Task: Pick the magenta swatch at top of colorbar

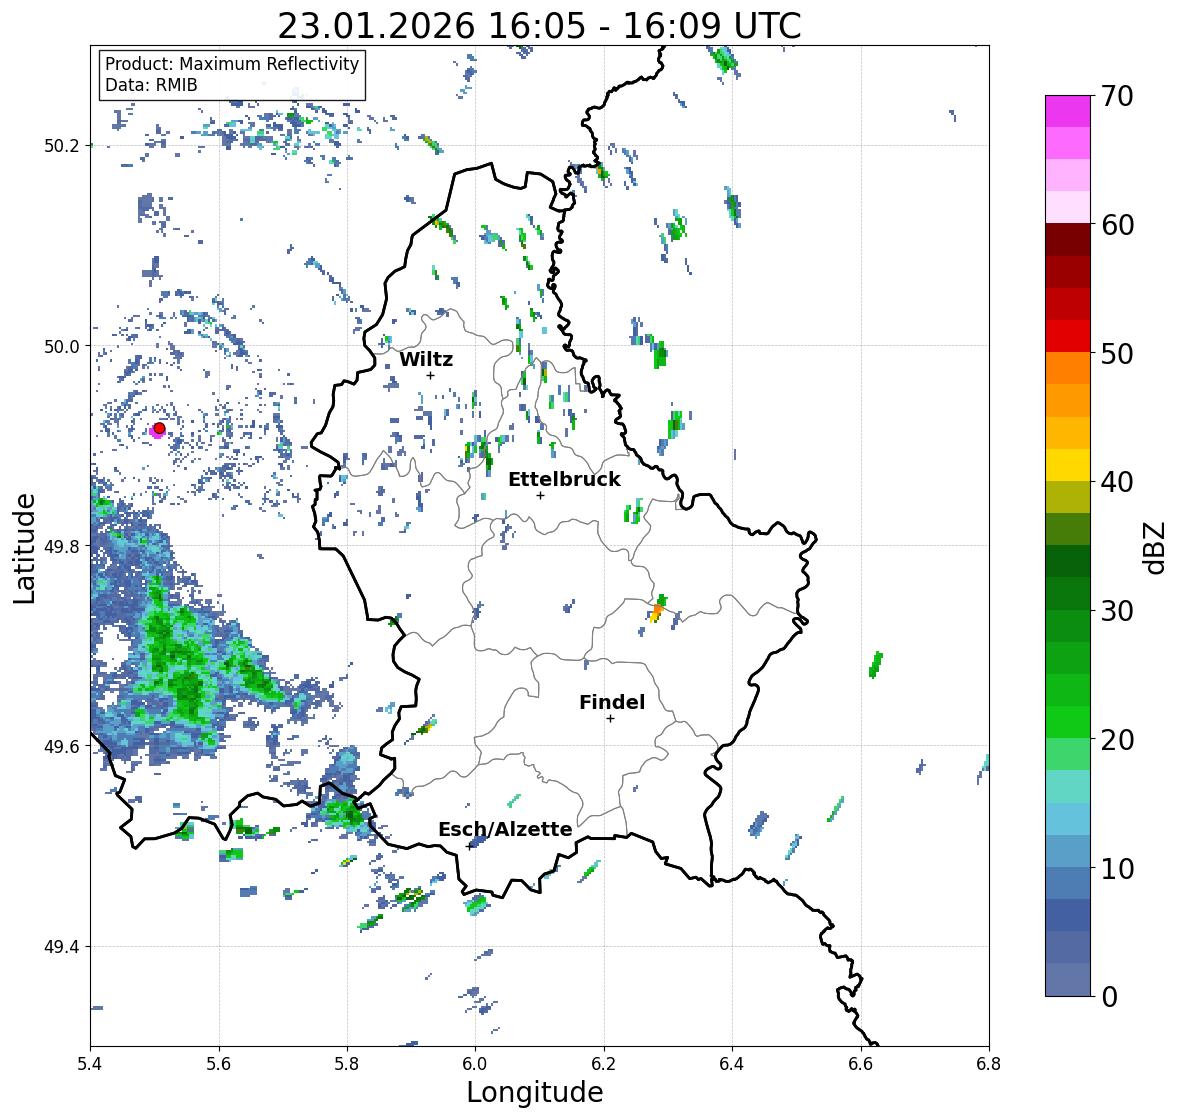Action: 1068,111
